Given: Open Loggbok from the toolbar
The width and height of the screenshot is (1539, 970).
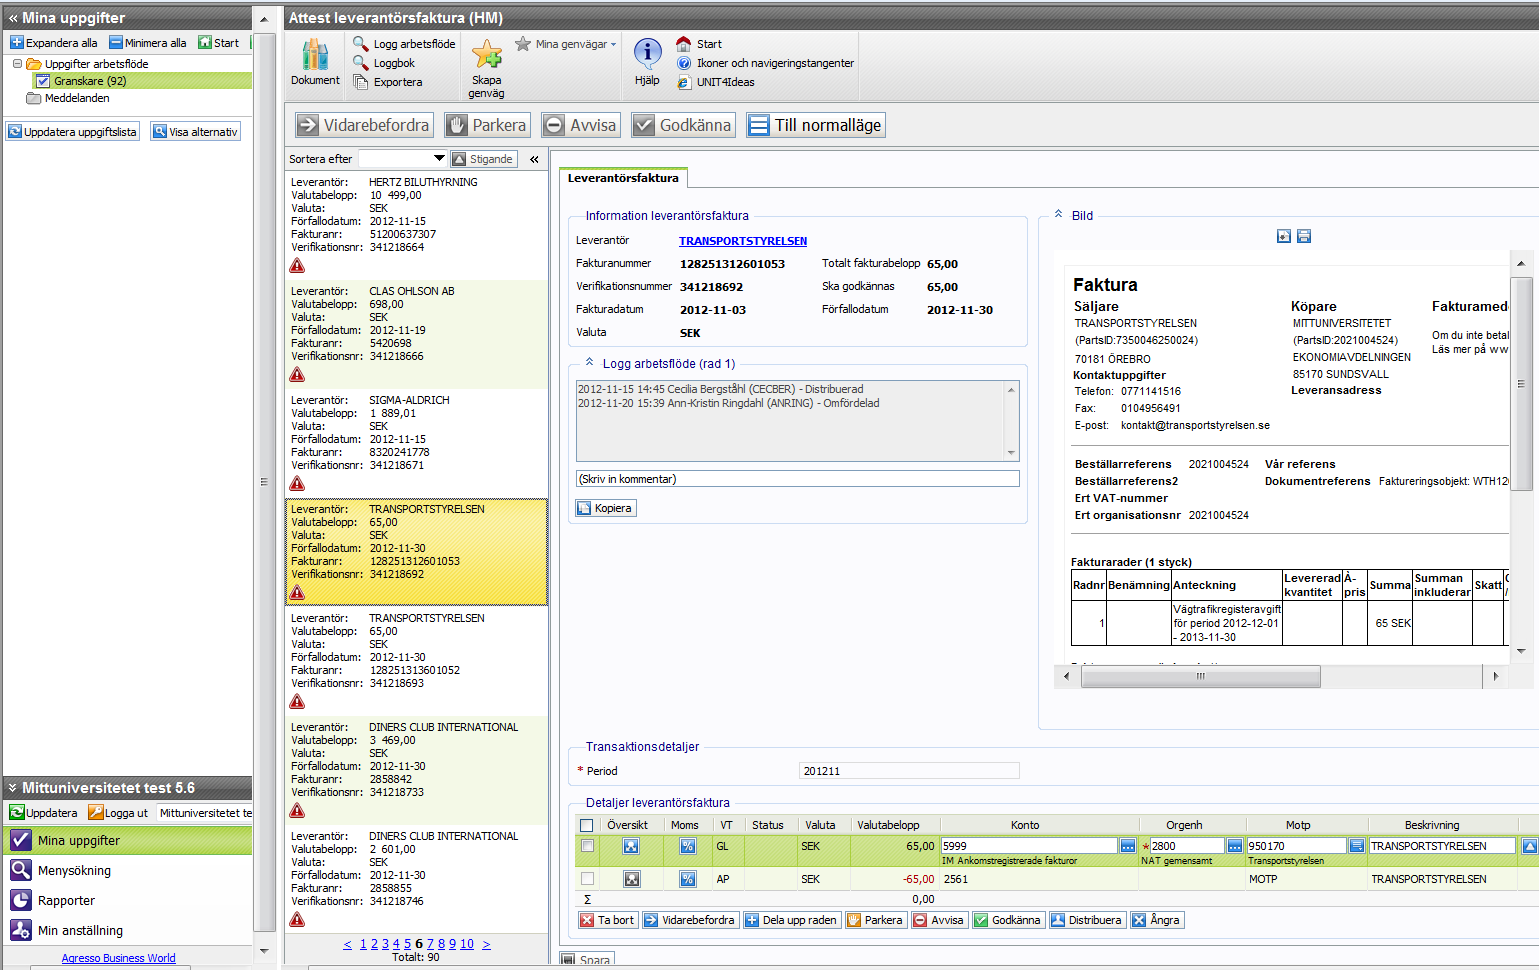Looking at the screenshot, I should point(384,63).
